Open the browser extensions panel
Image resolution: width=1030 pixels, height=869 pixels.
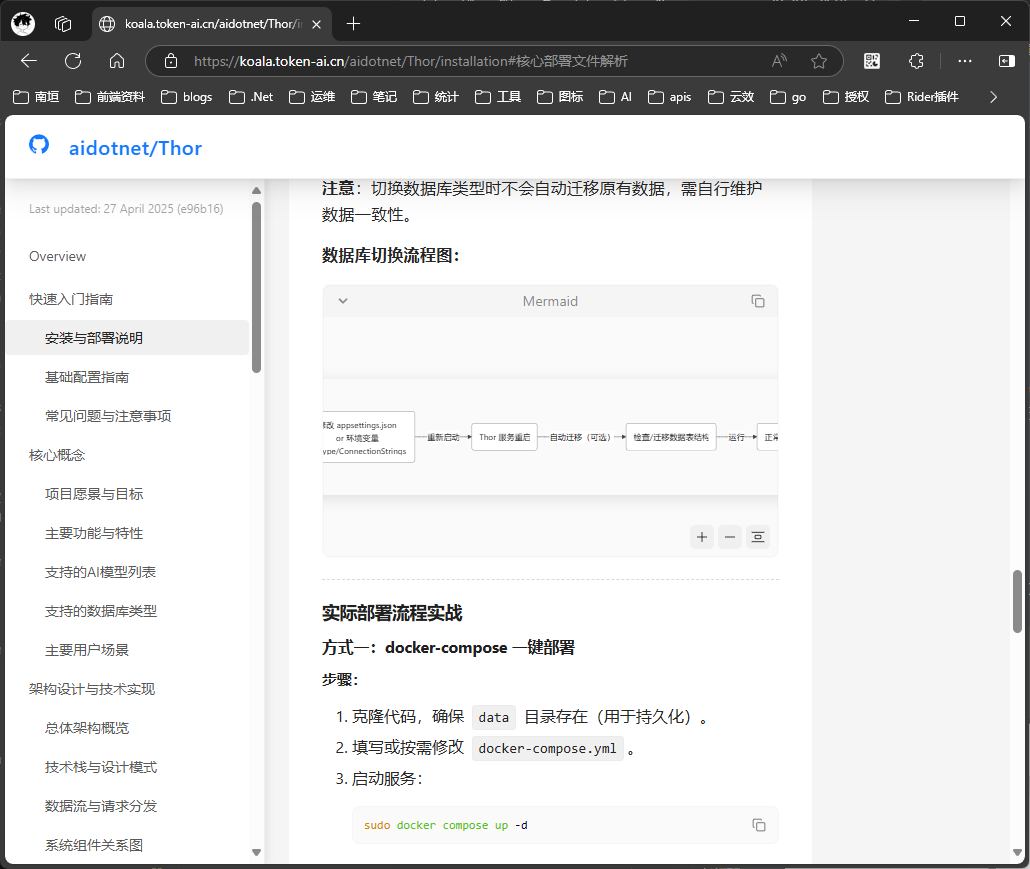tap(916, 61)
